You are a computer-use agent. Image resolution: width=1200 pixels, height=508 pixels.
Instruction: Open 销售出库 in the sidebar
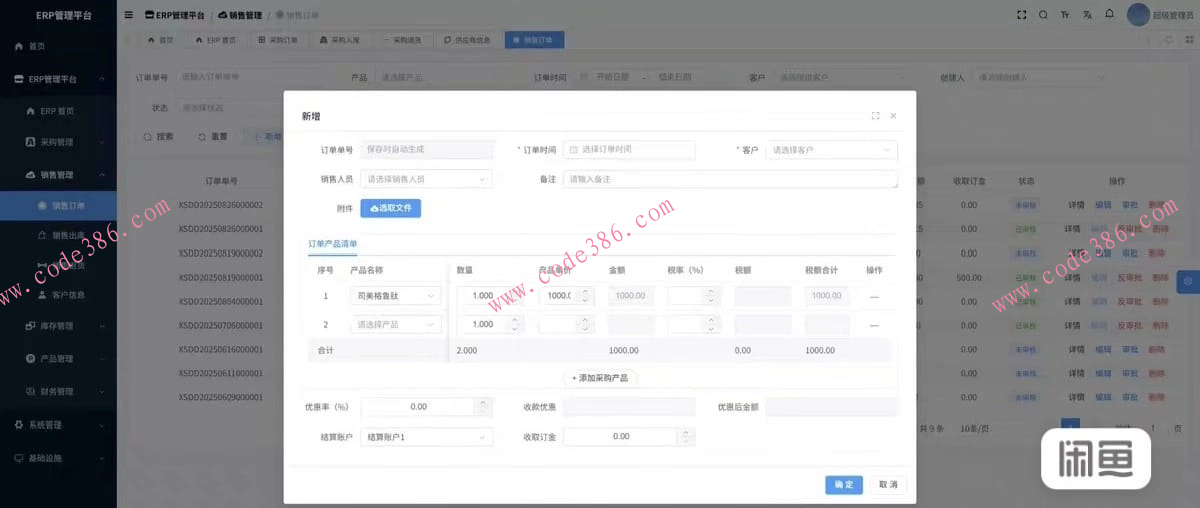click(58, 236)
